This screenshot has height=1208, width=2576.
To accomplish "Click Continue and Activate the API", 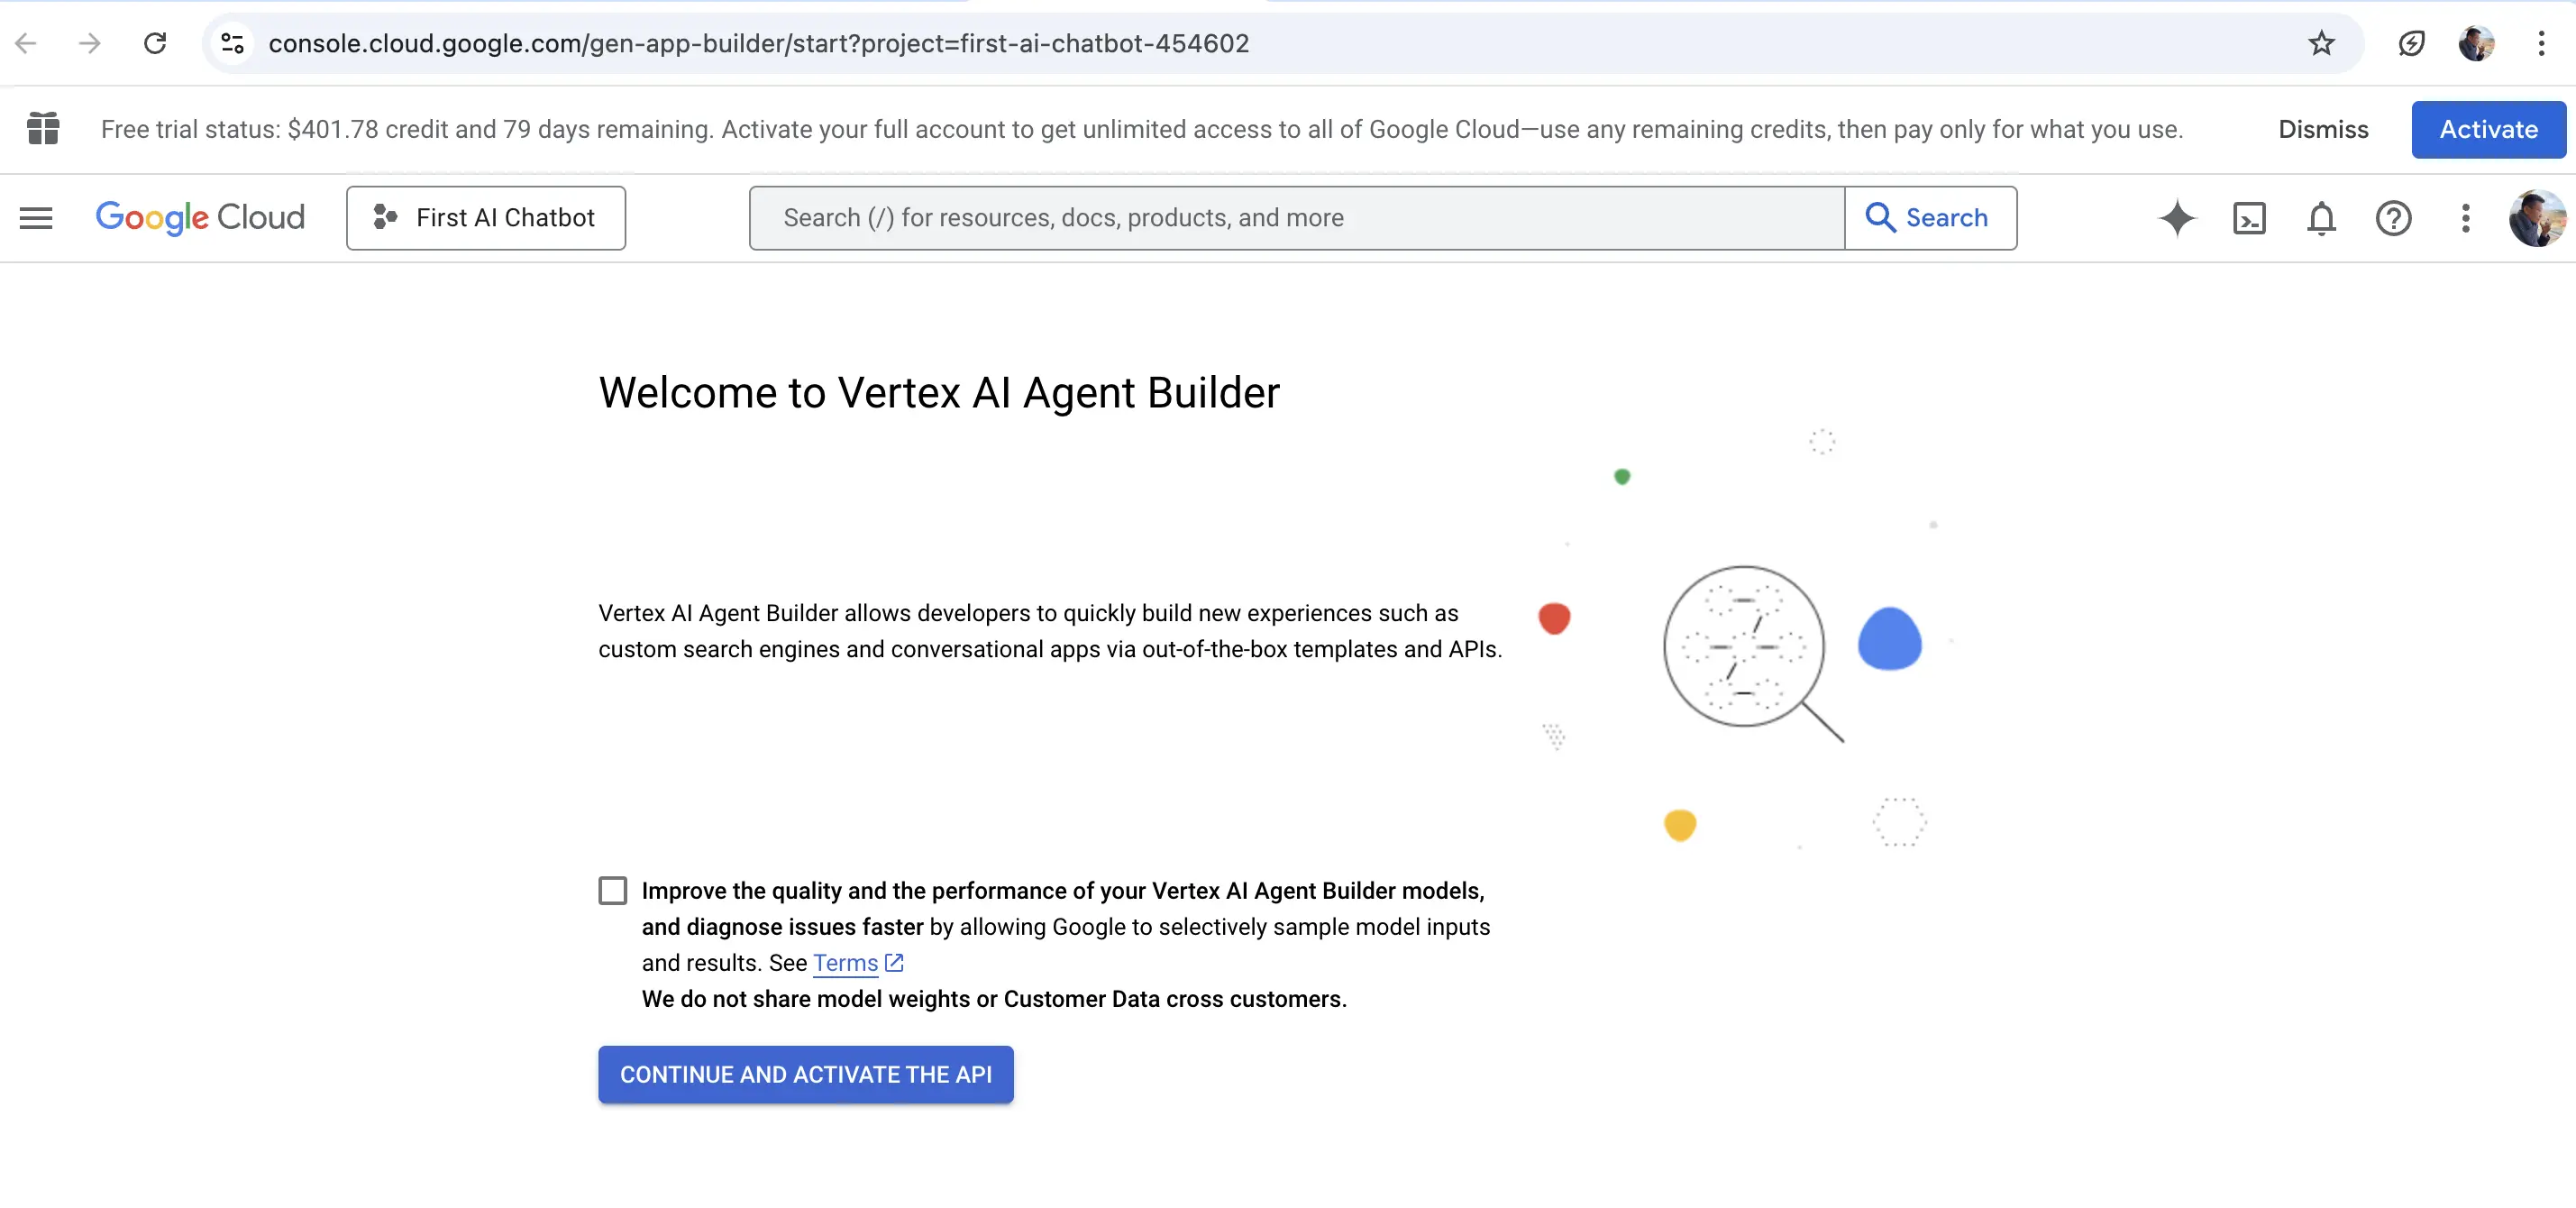I will pyautogui.click(x=805, y=1074).
